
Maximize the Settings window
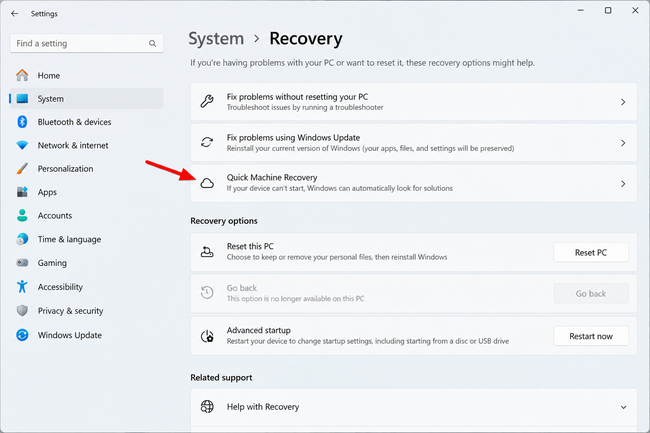click(x=608, y=10)
